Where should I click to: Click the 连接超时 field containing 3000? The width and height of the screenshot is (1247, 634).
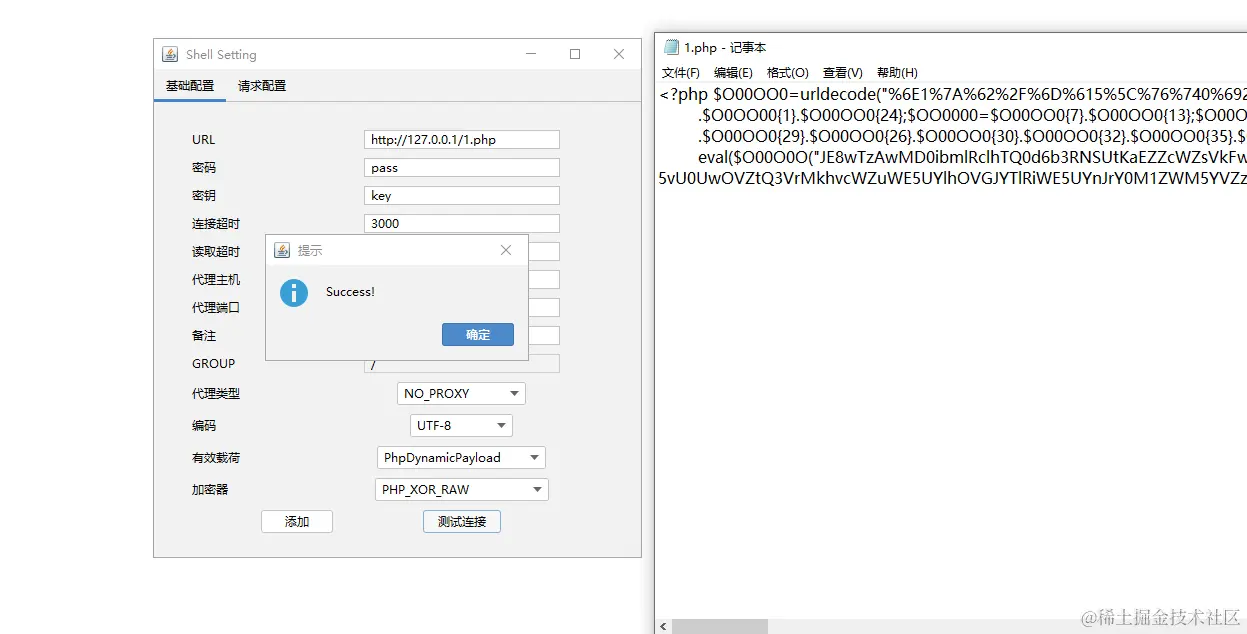click(x=462, y=224)
